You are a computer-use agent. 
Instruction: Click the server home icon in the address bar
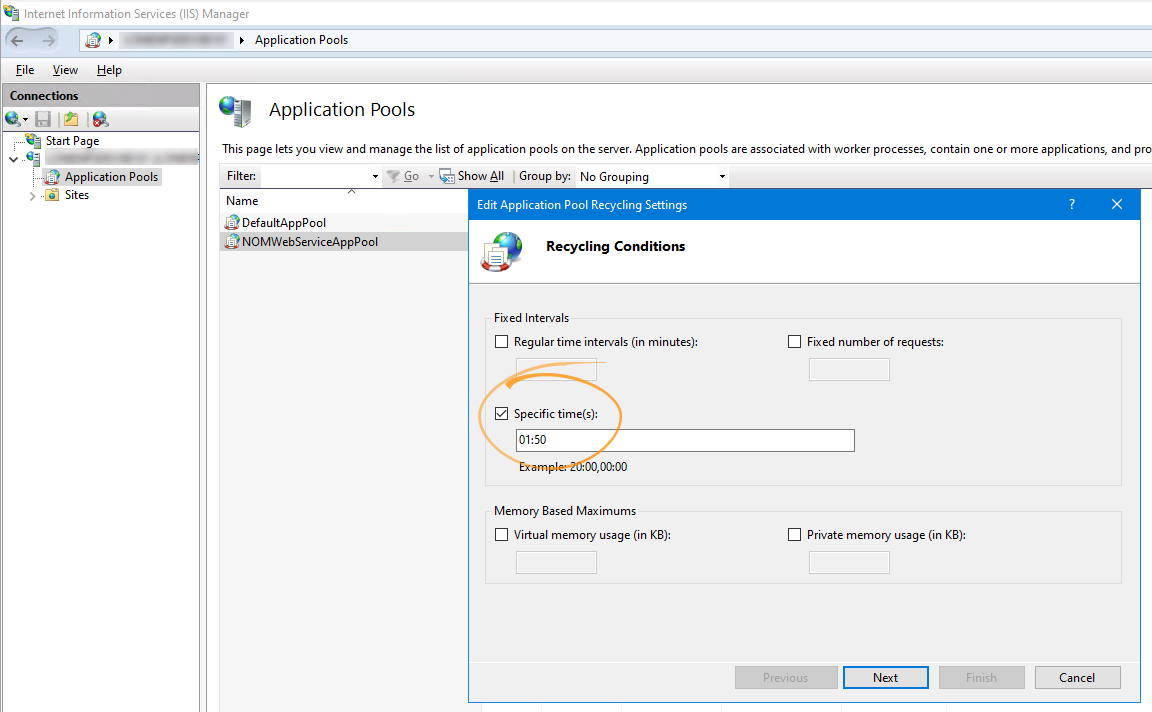[93, 40]
